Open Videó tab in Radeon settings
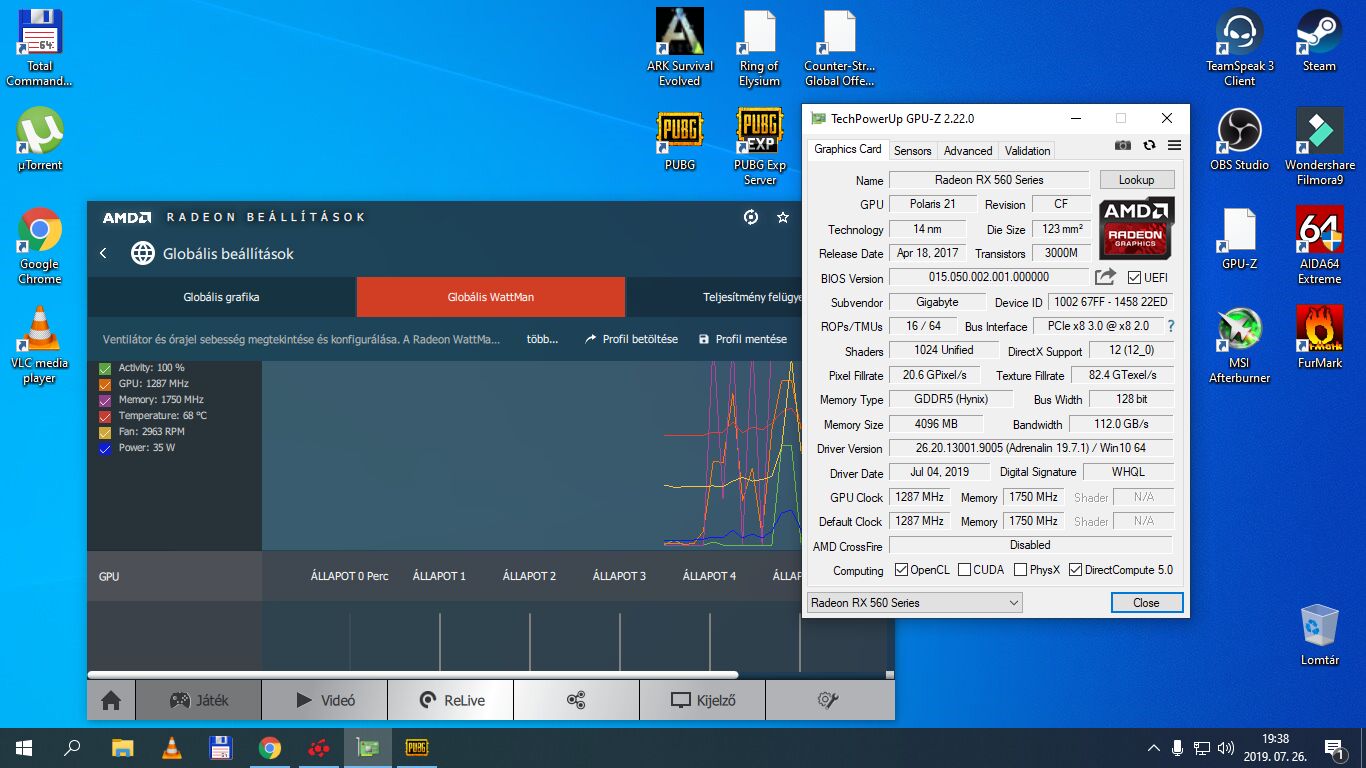This screenshot has width=1366, height=768. (325, 700)
